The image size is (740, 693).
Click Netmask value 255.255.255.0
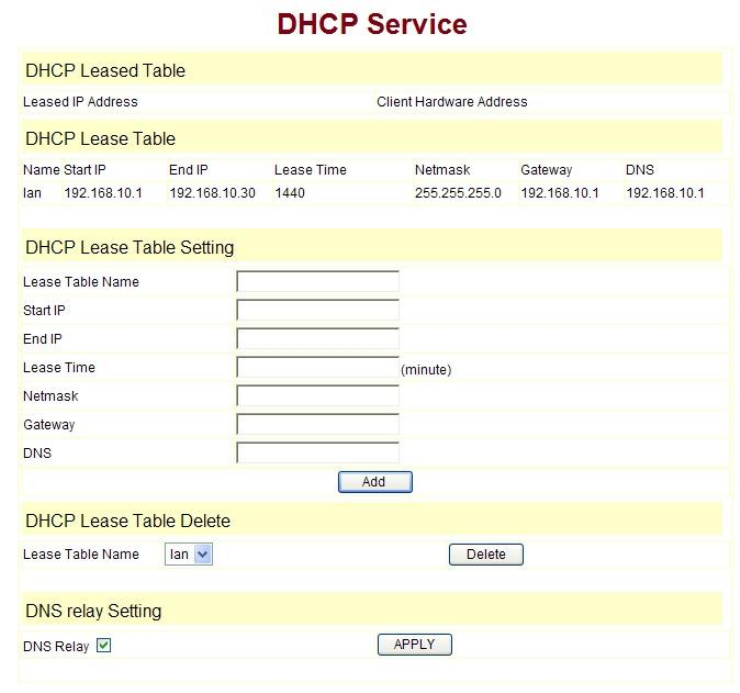(458, 193)
